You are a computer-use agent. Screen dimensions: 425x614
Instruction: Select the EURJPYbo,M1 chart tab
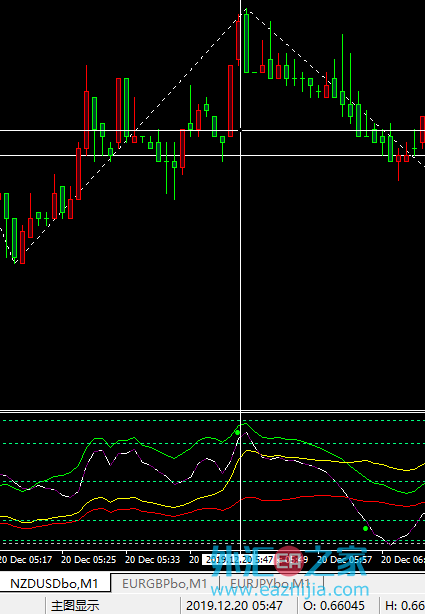270,584
